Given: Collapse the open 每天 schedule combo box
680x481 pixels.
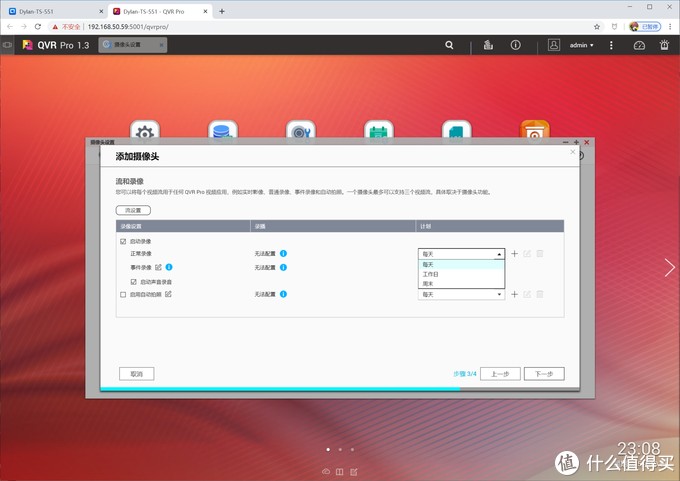Looking at the screenshot, I should point(461,254).
